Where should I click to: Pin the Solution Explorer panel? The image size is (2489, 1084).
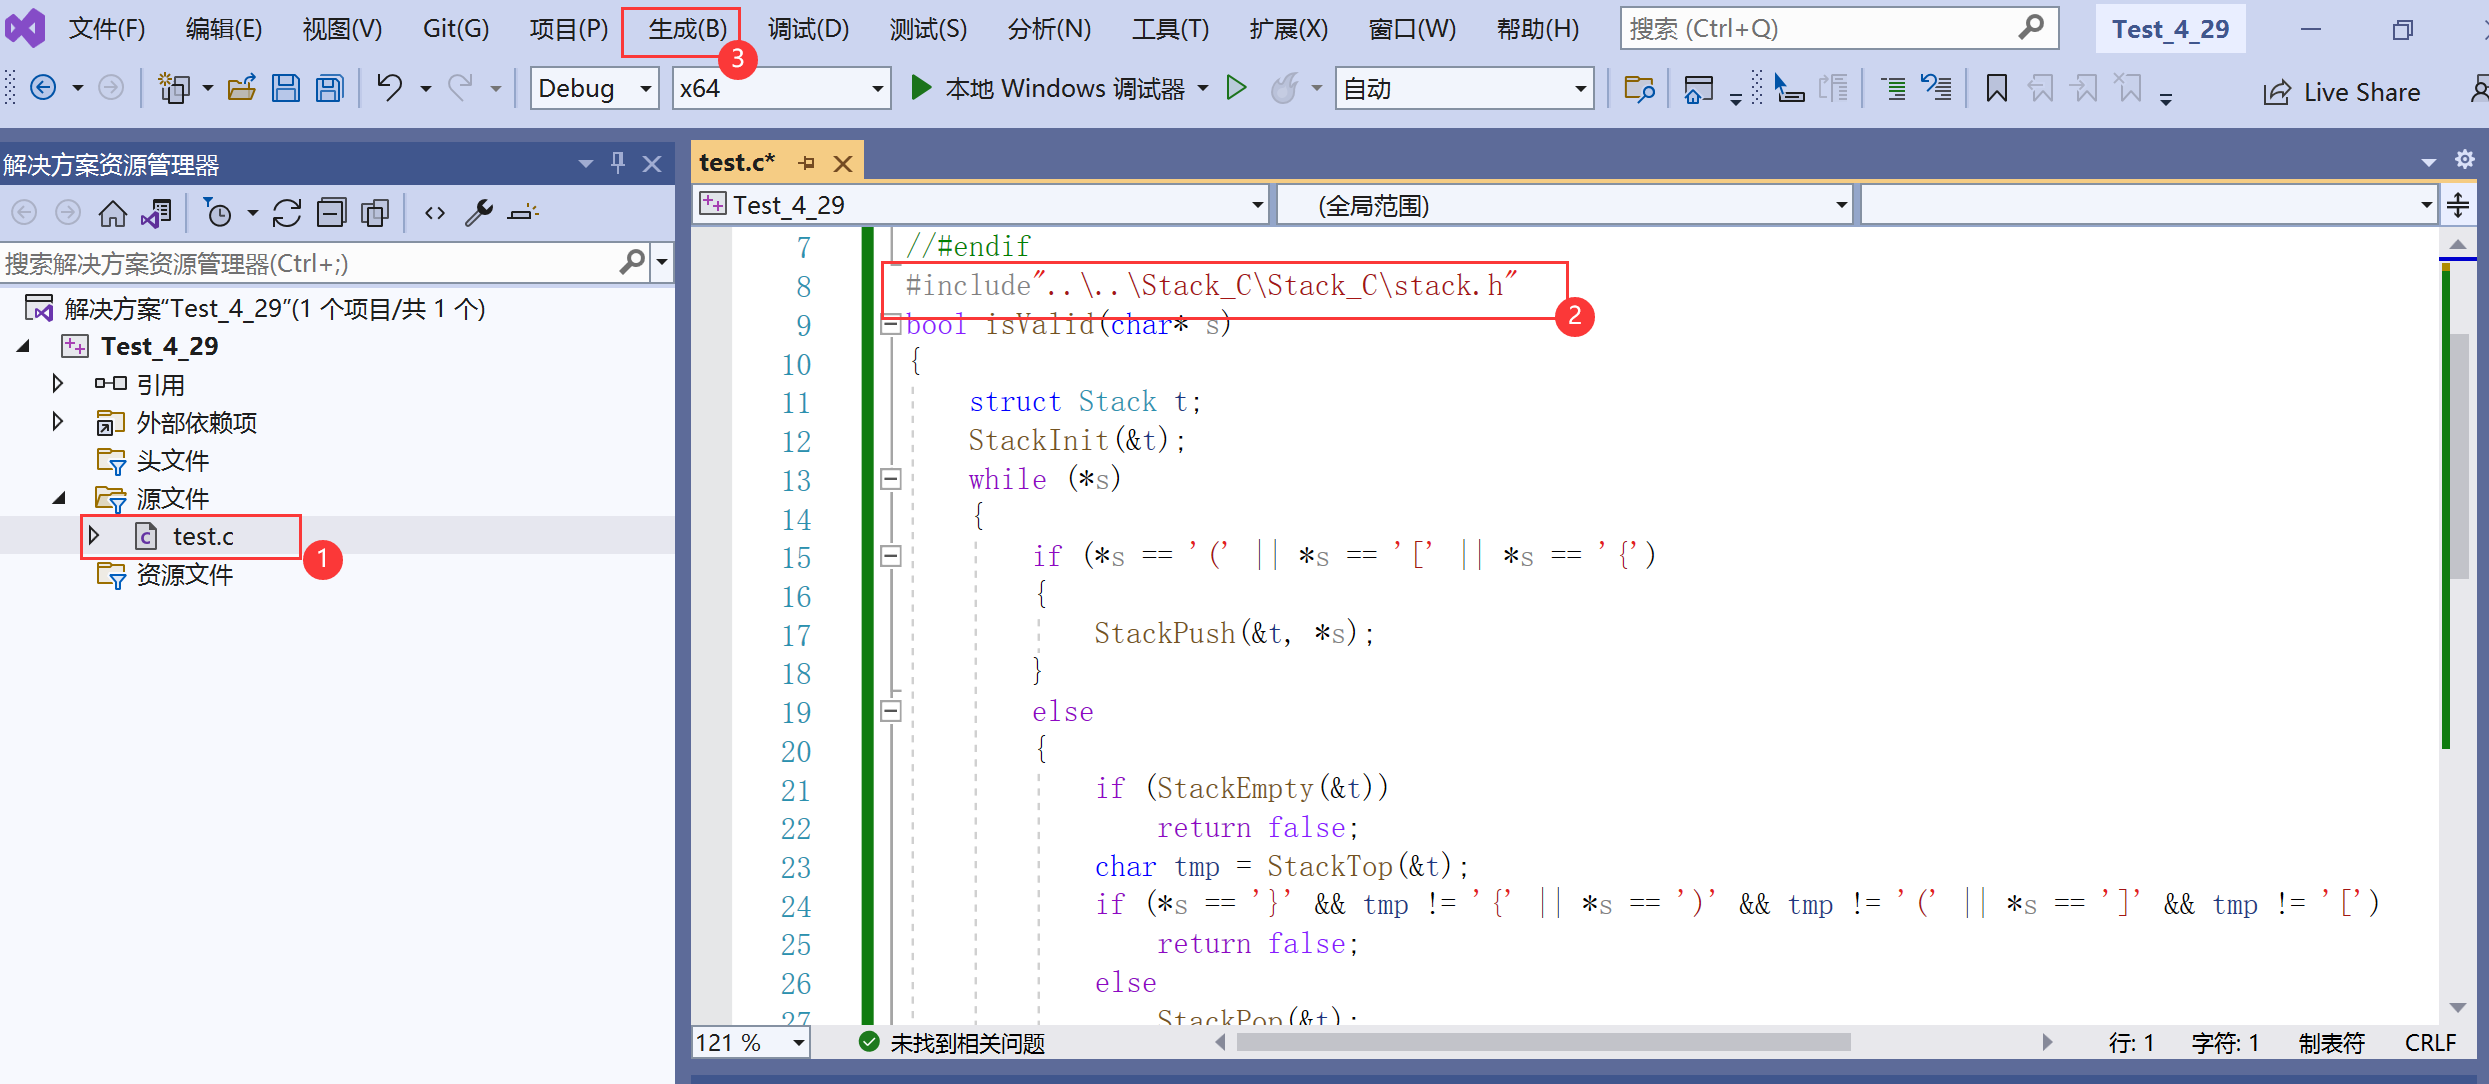(x=617, y=162)
